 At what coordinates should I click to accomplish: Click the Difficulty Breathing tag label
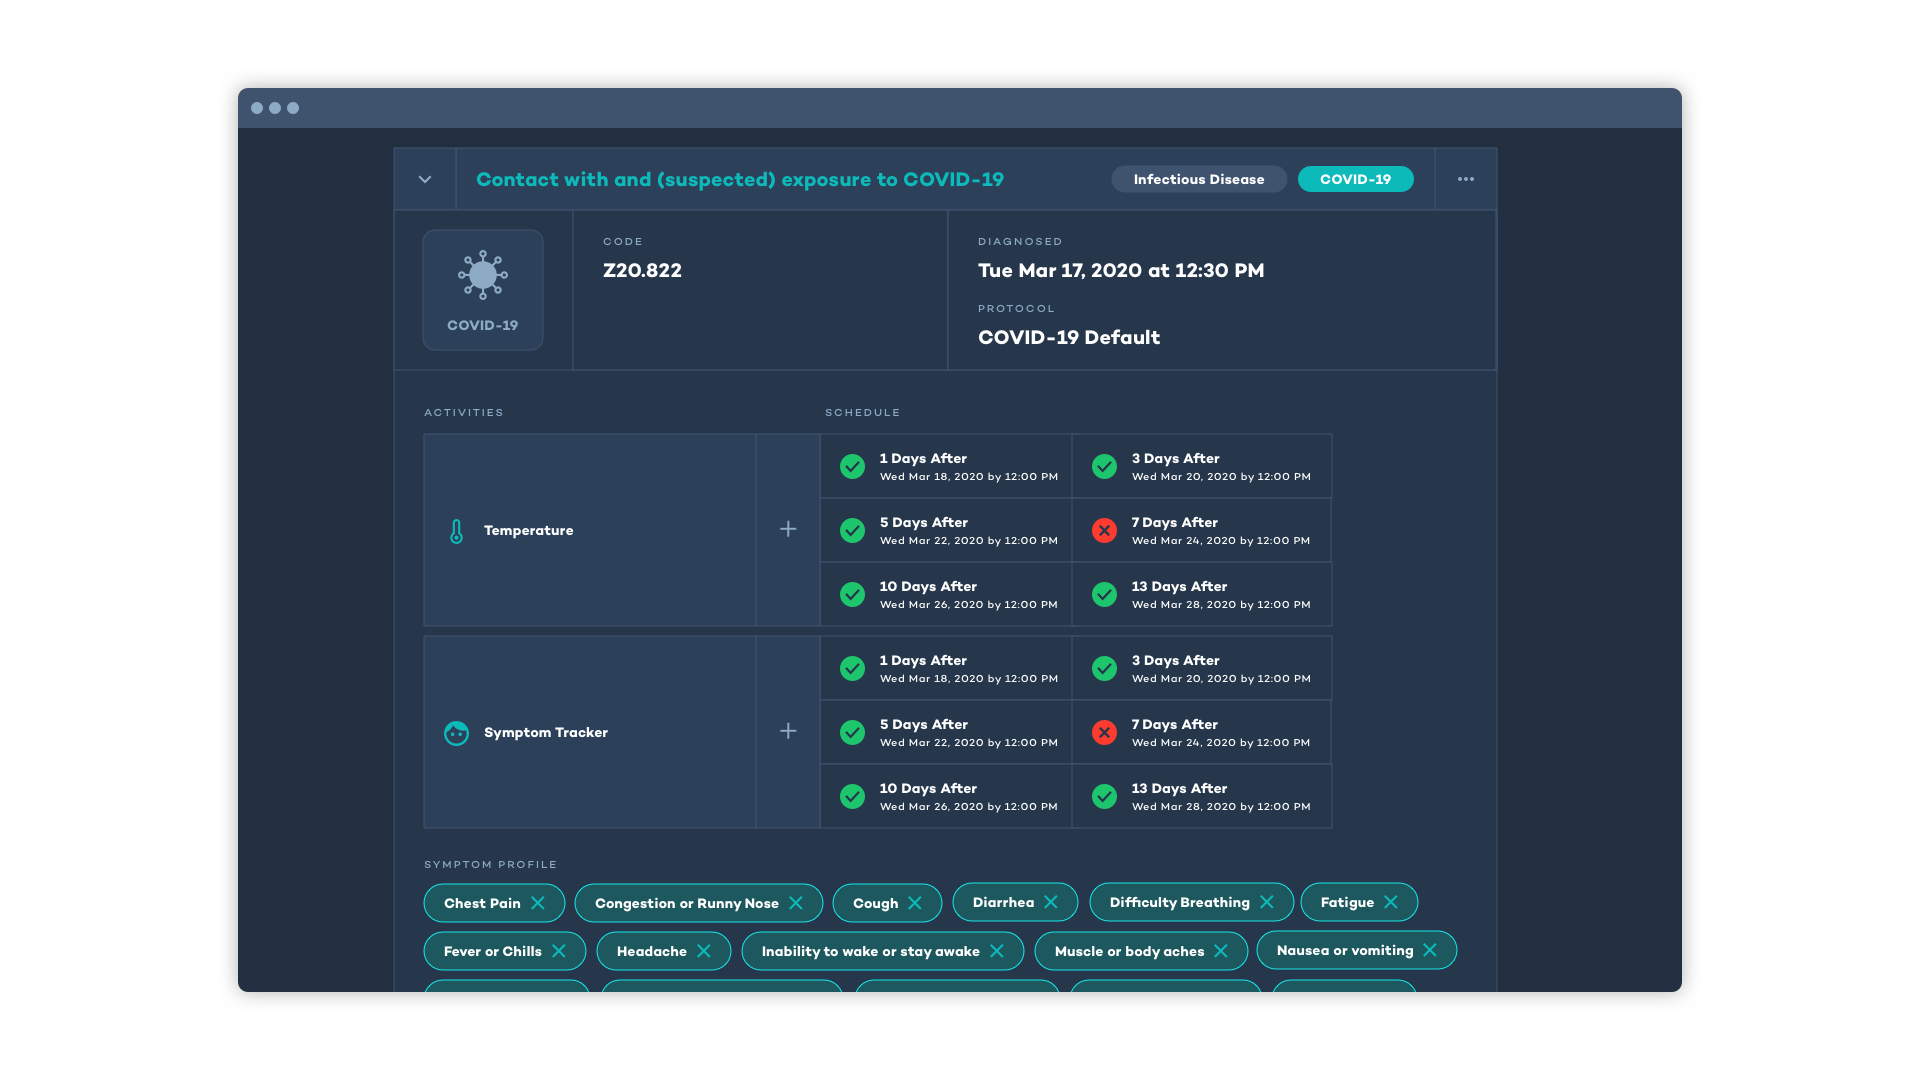1179,902
